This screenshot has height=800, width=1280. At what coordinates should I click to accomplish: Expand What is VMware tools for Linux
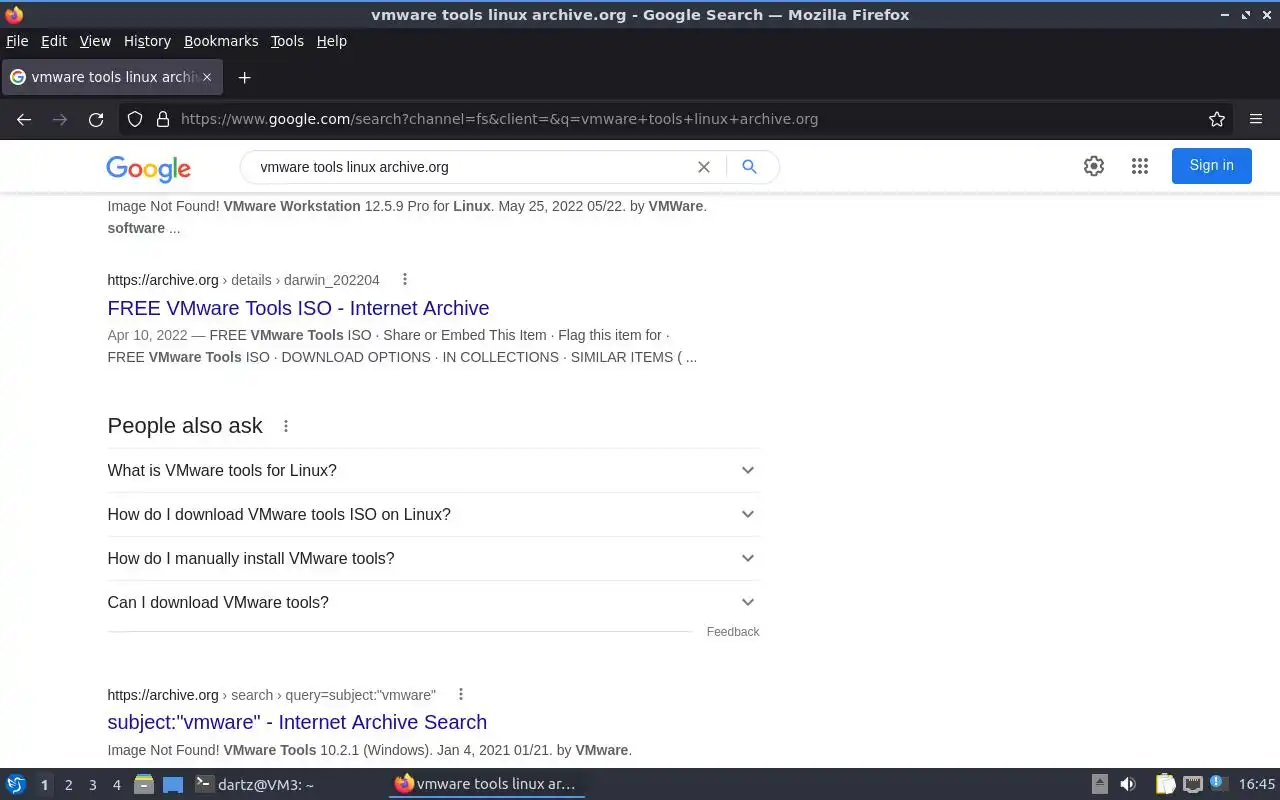433,470
